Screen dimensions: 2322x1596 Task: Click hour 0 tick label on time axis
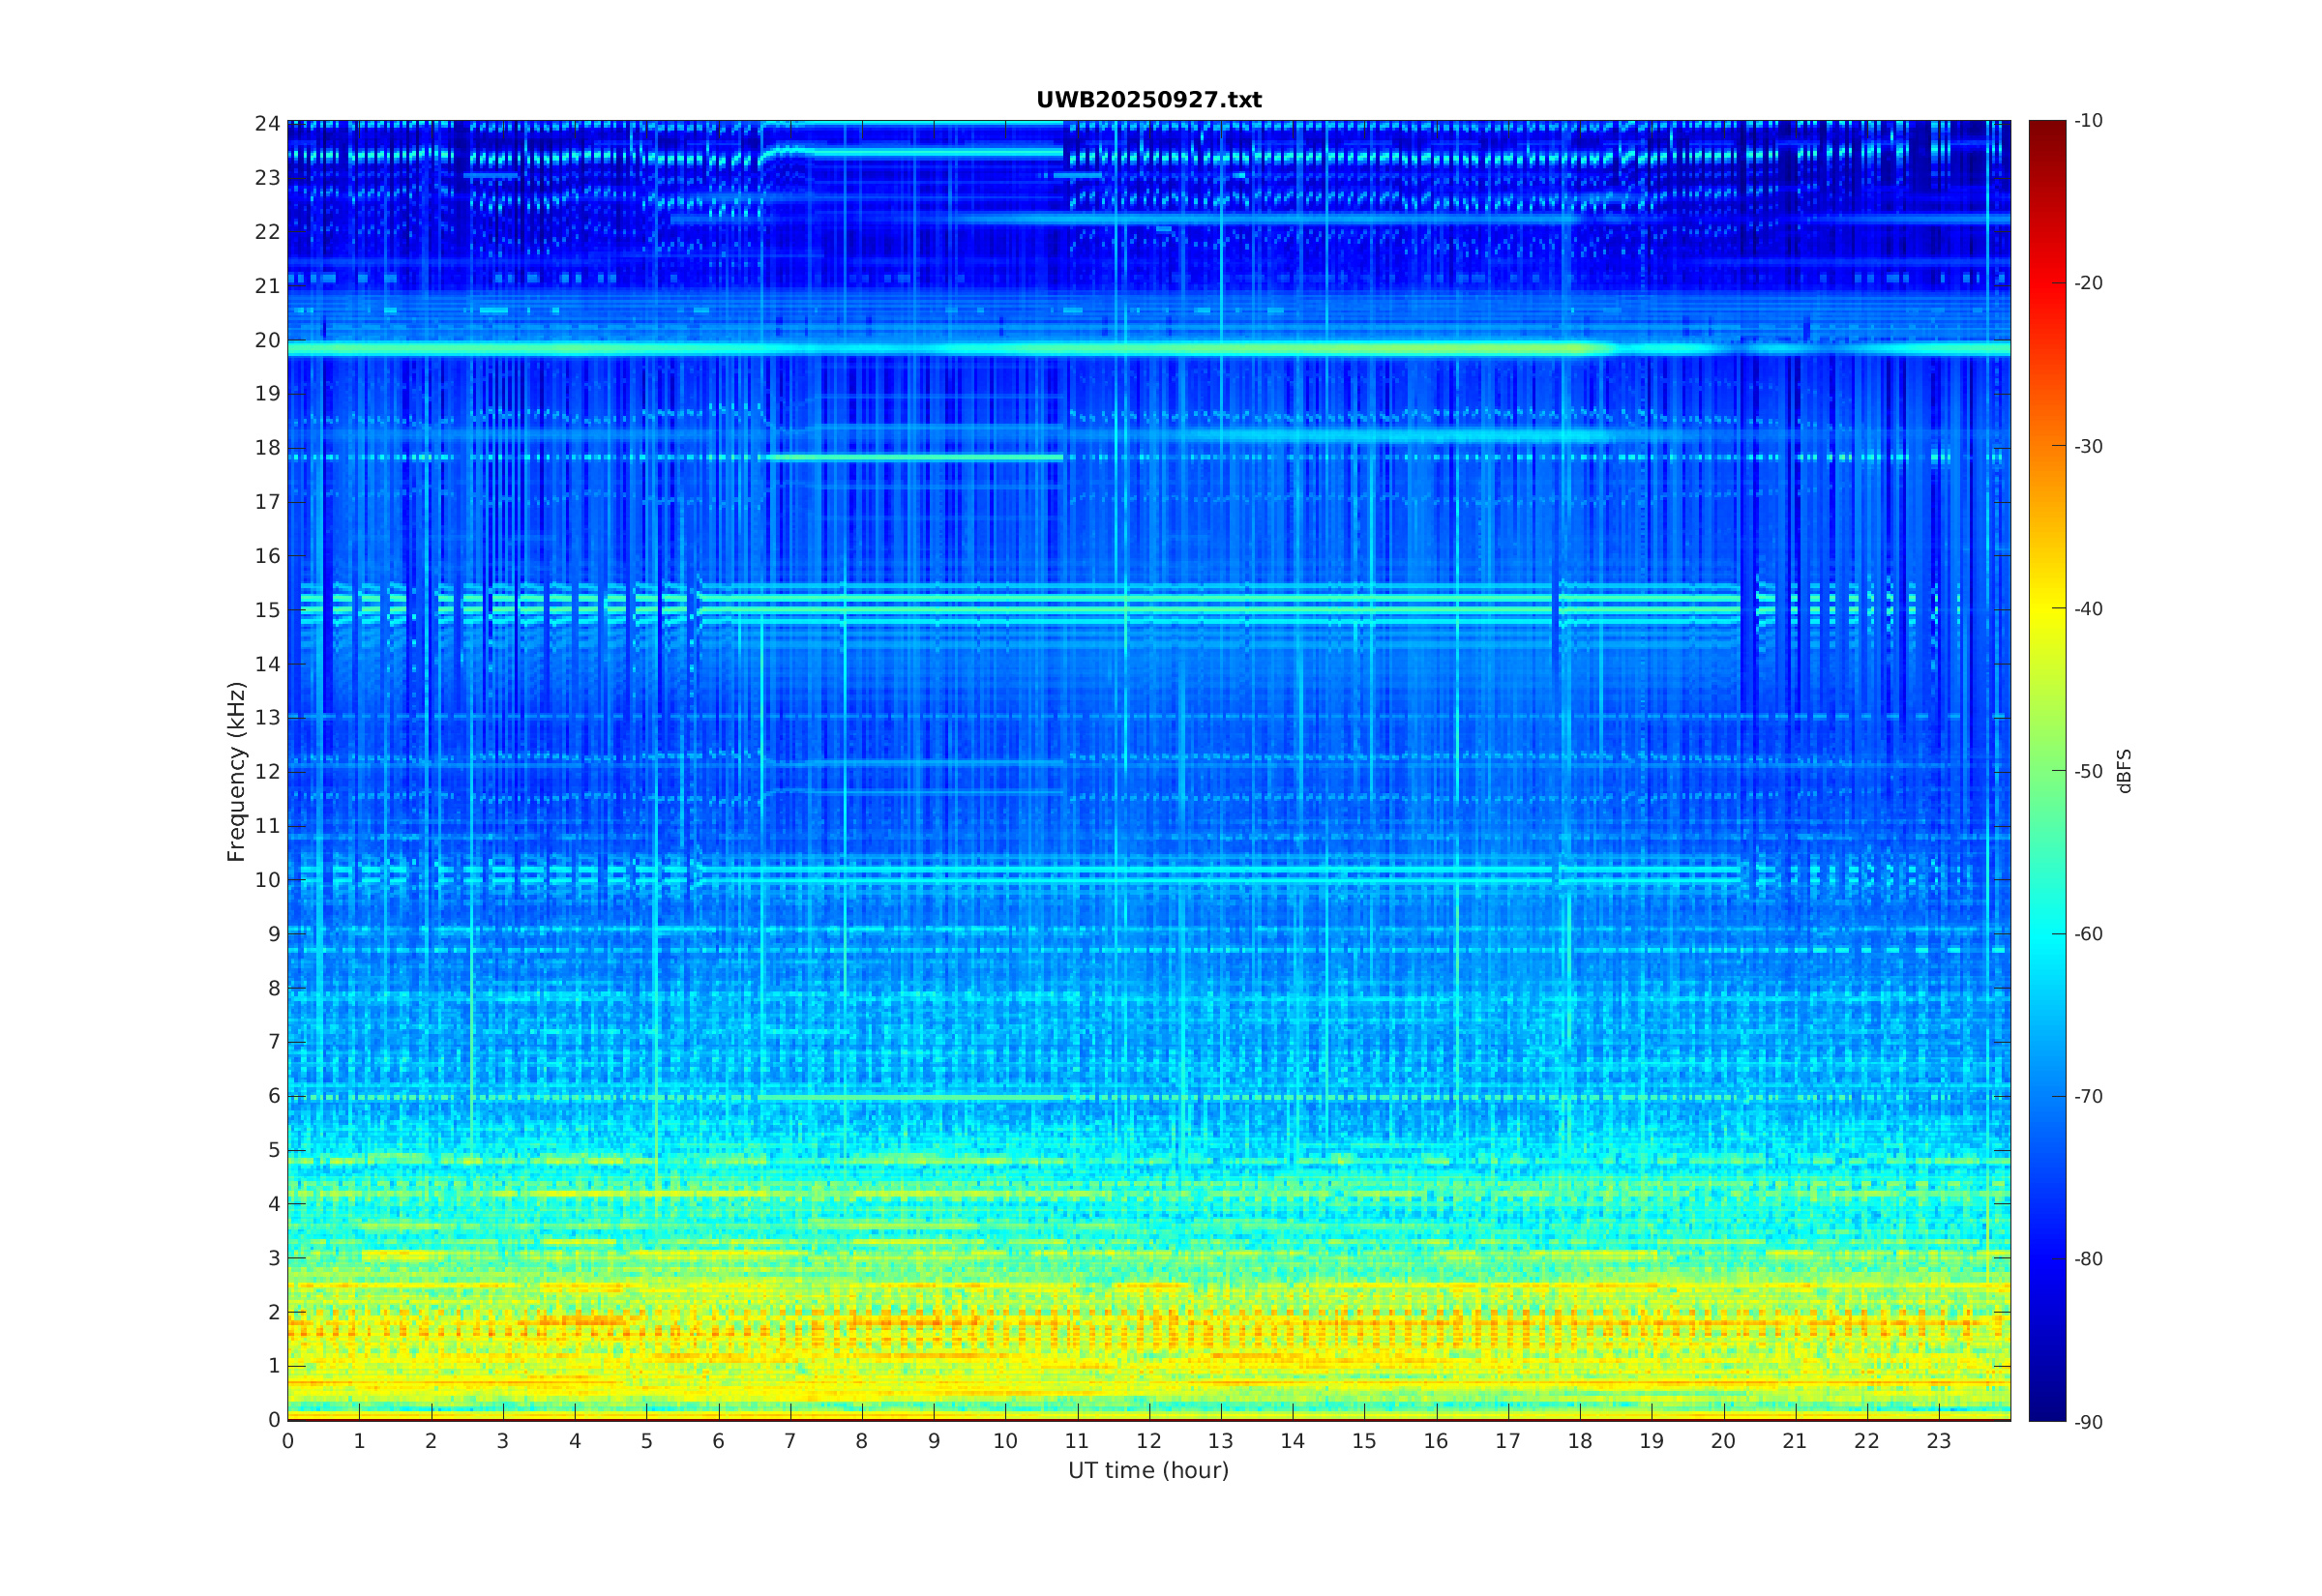288,1441
